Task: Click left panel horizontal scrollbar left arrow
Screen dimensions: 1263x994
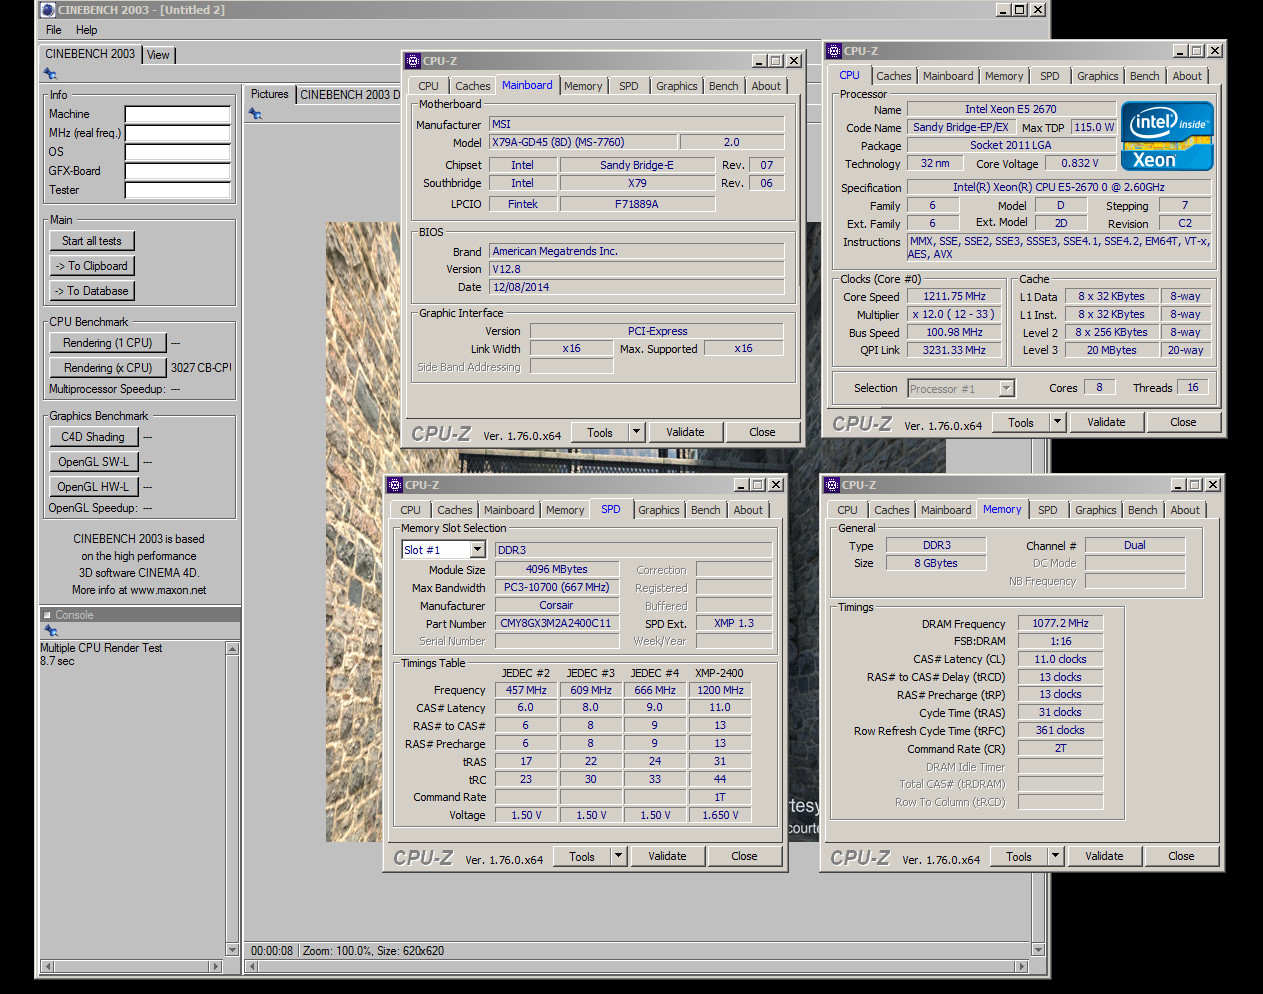Action: pos(47,966)
